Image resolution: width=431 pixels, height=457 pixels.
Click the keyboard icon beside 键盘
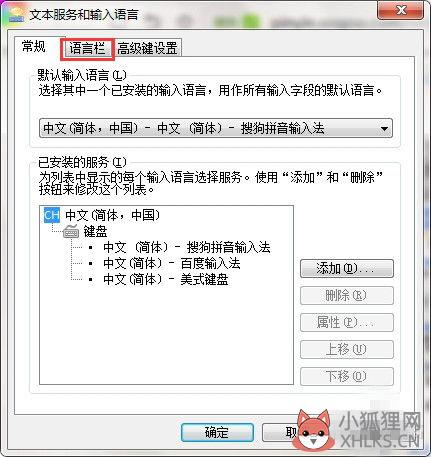pyautogui.click(x=71, y=231)
